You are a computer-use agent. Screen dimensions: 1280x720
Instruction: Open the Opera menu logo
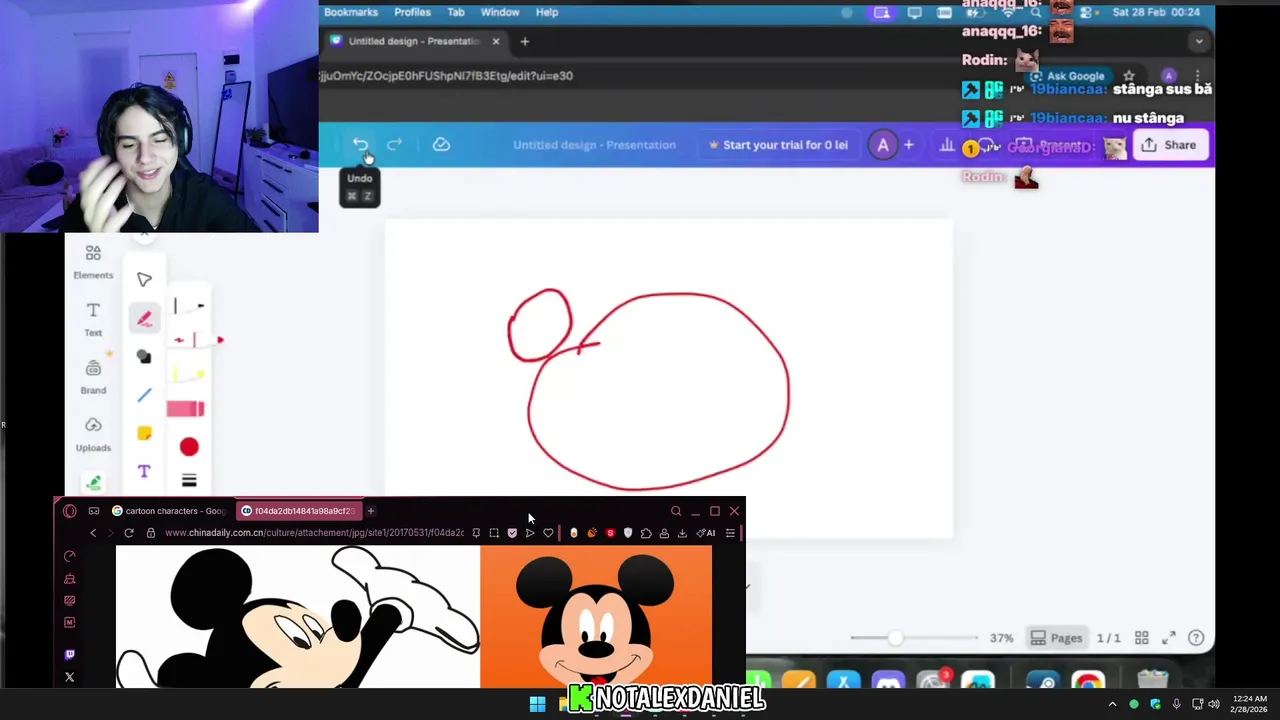(x=69, y=511)
